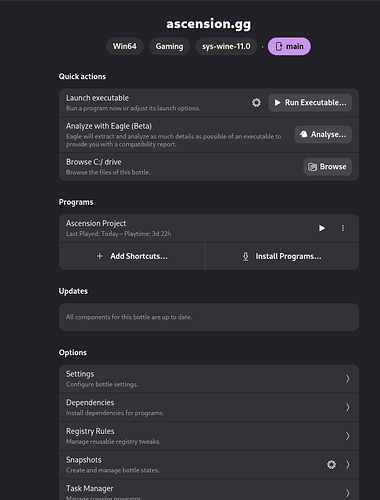Play the Ascension Project program
The width and height of the screenshot is (380, 500).
(322, 228)
